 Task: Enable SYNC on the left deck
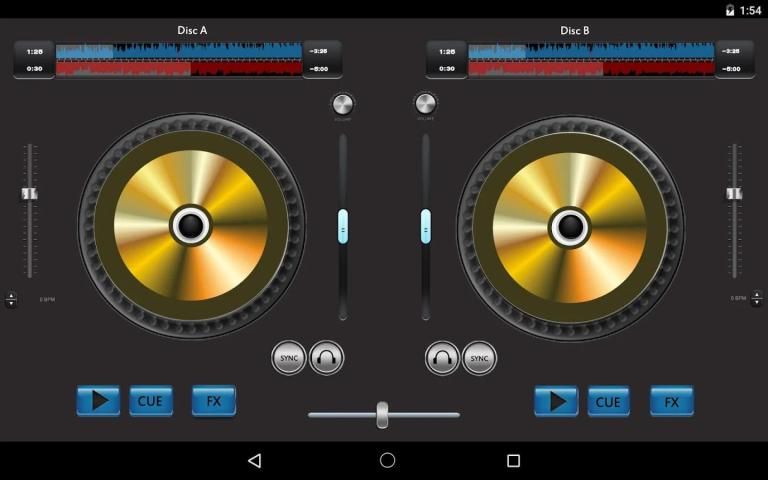click(289, 358)
